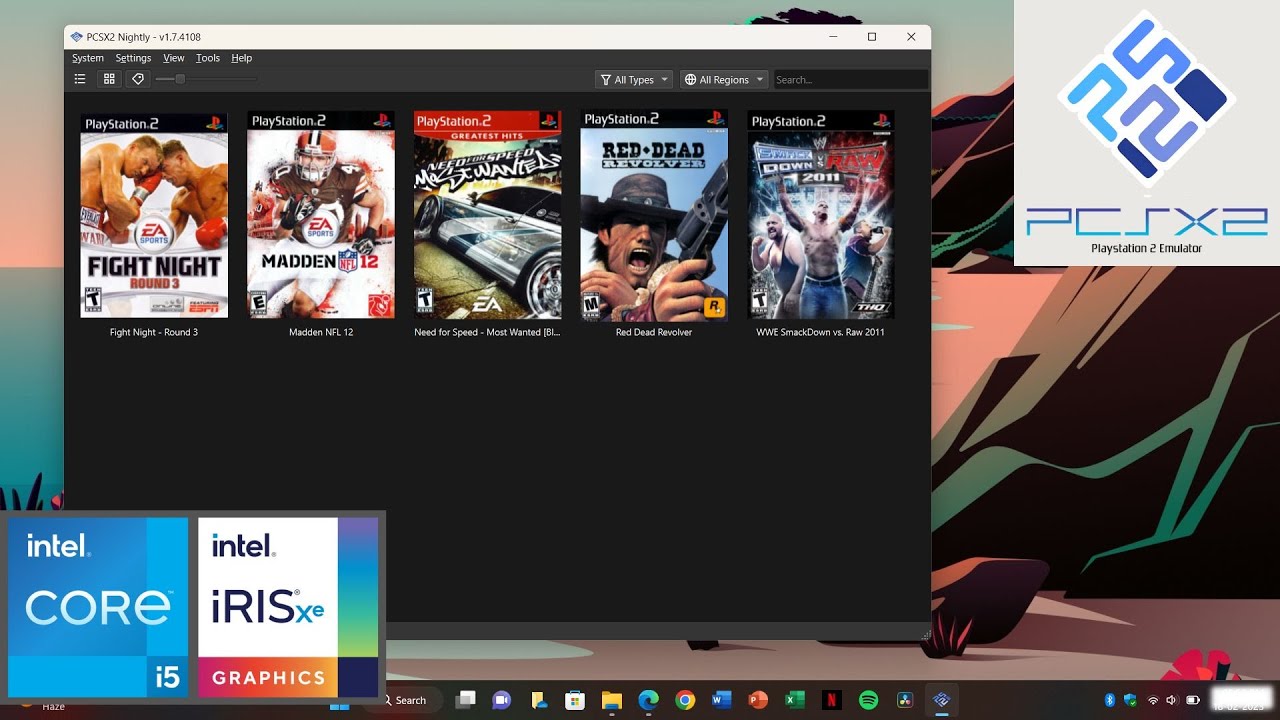Click the game list search field
Screen dimensions: 1280x720
click(851, 80)
